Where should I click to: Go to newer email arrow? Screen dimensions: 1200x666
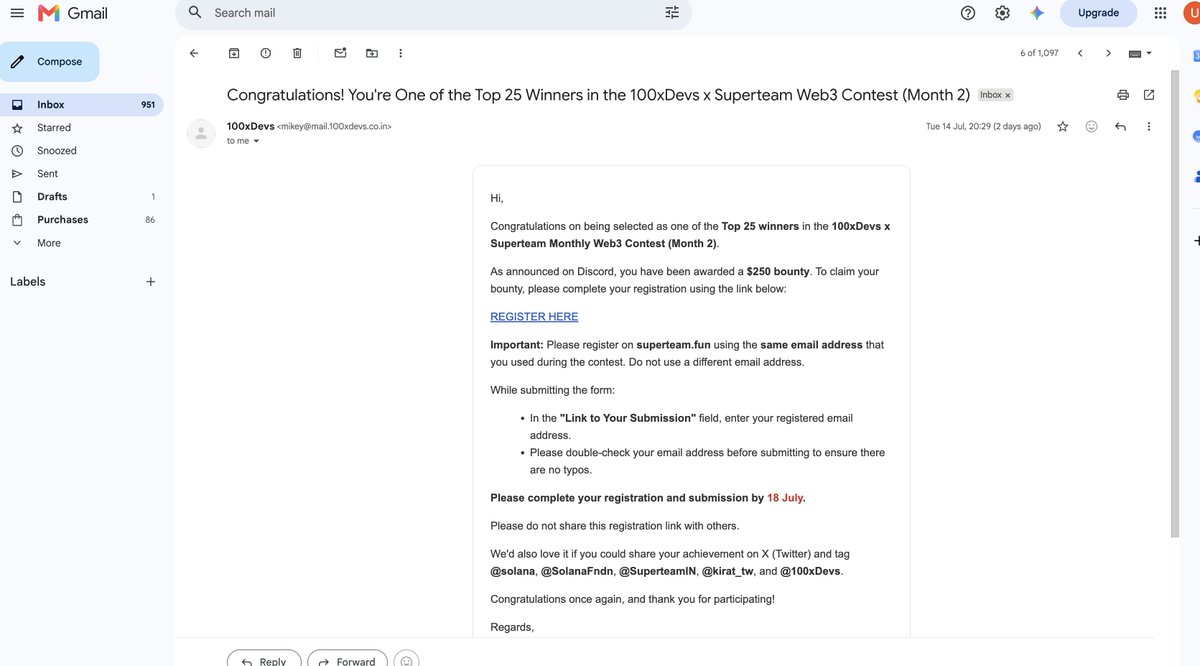1080,53
